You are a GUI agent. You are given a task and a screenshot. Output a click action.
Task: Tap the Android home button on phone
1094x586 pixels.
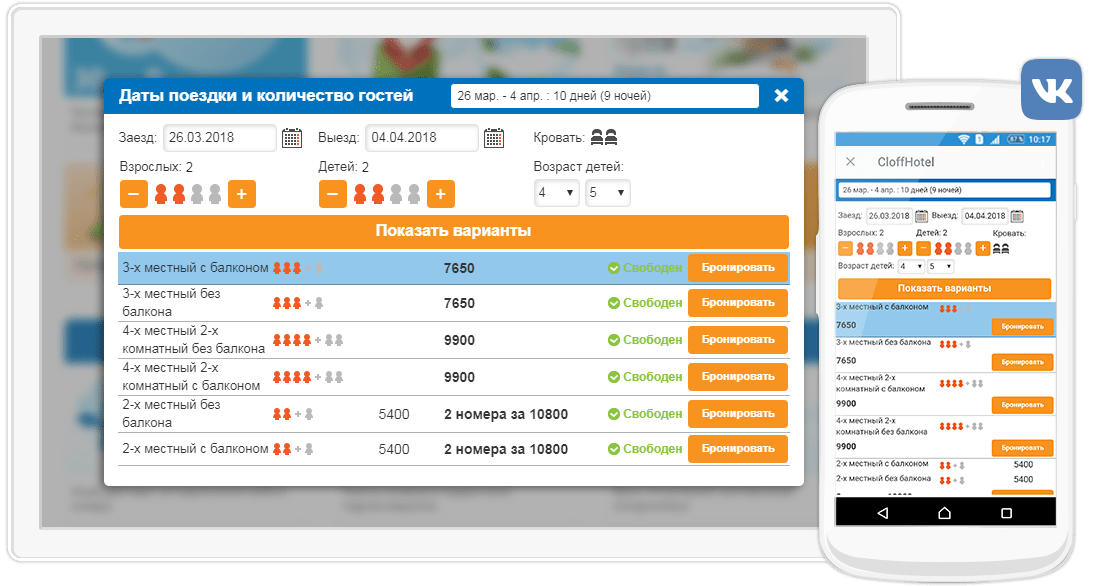pyautogui.click(x=945, y=512)
